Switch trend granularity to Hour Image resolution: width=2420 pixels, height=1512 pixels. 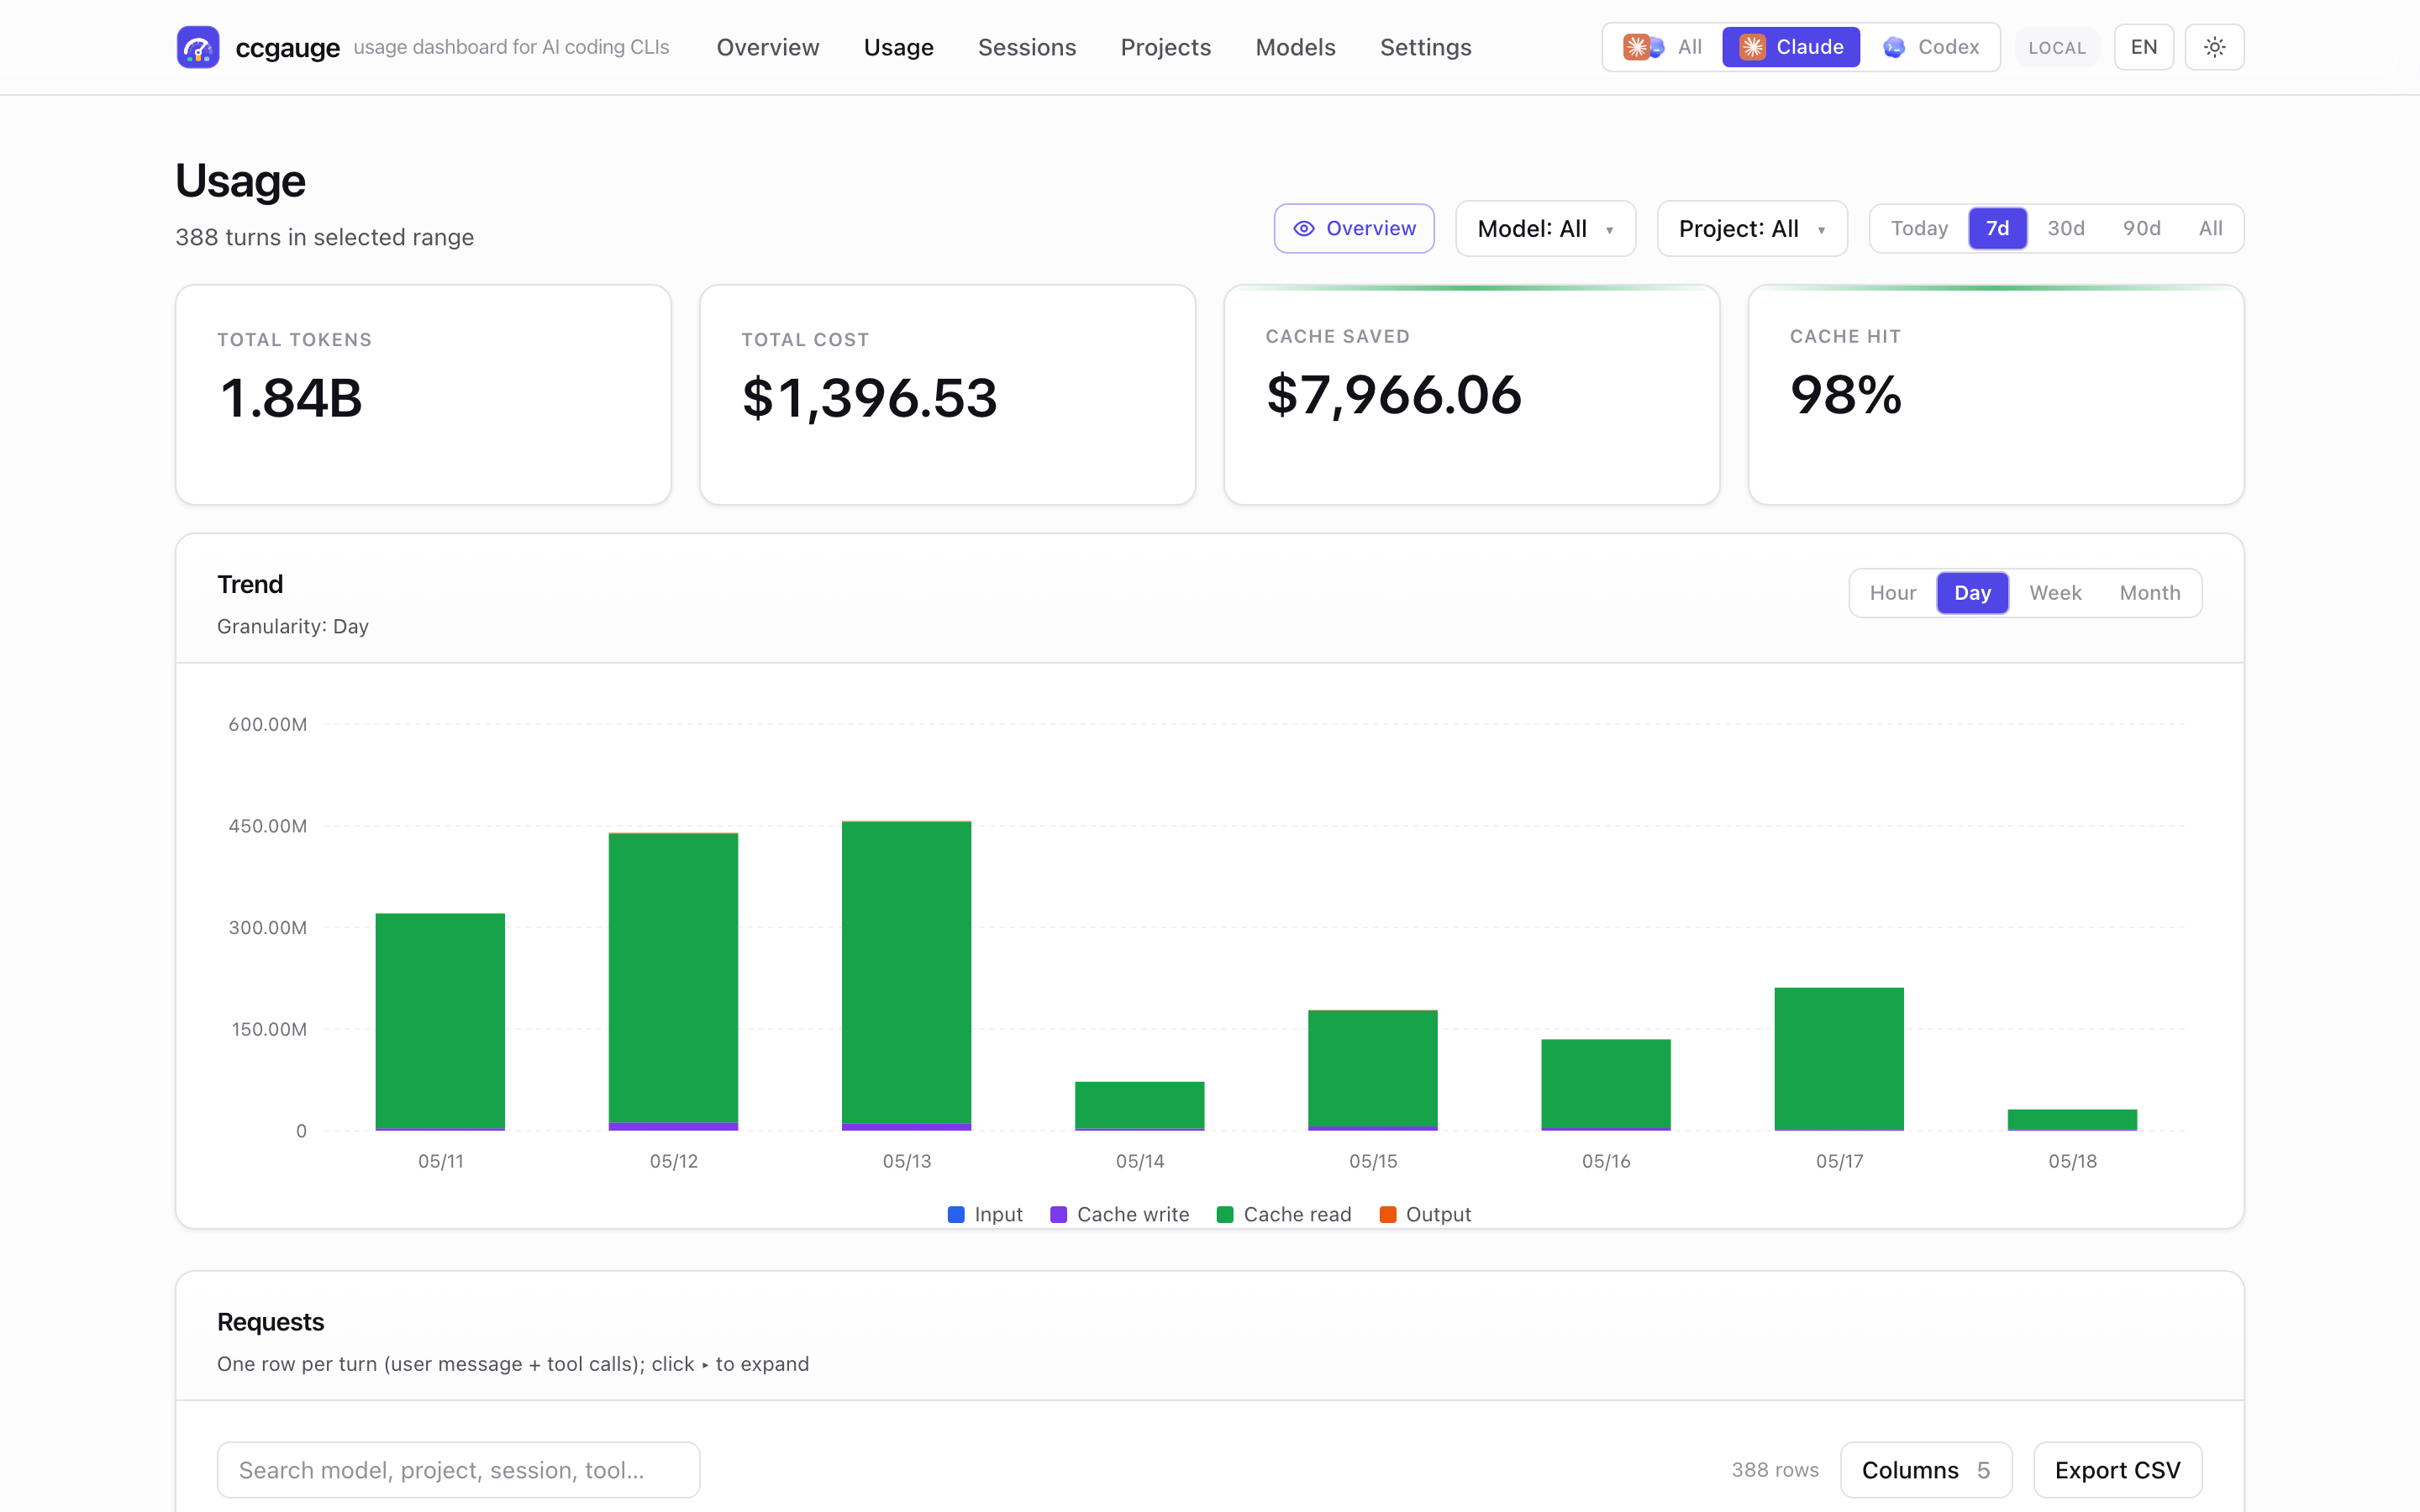pyautogui.click(x=1893, y=593)
